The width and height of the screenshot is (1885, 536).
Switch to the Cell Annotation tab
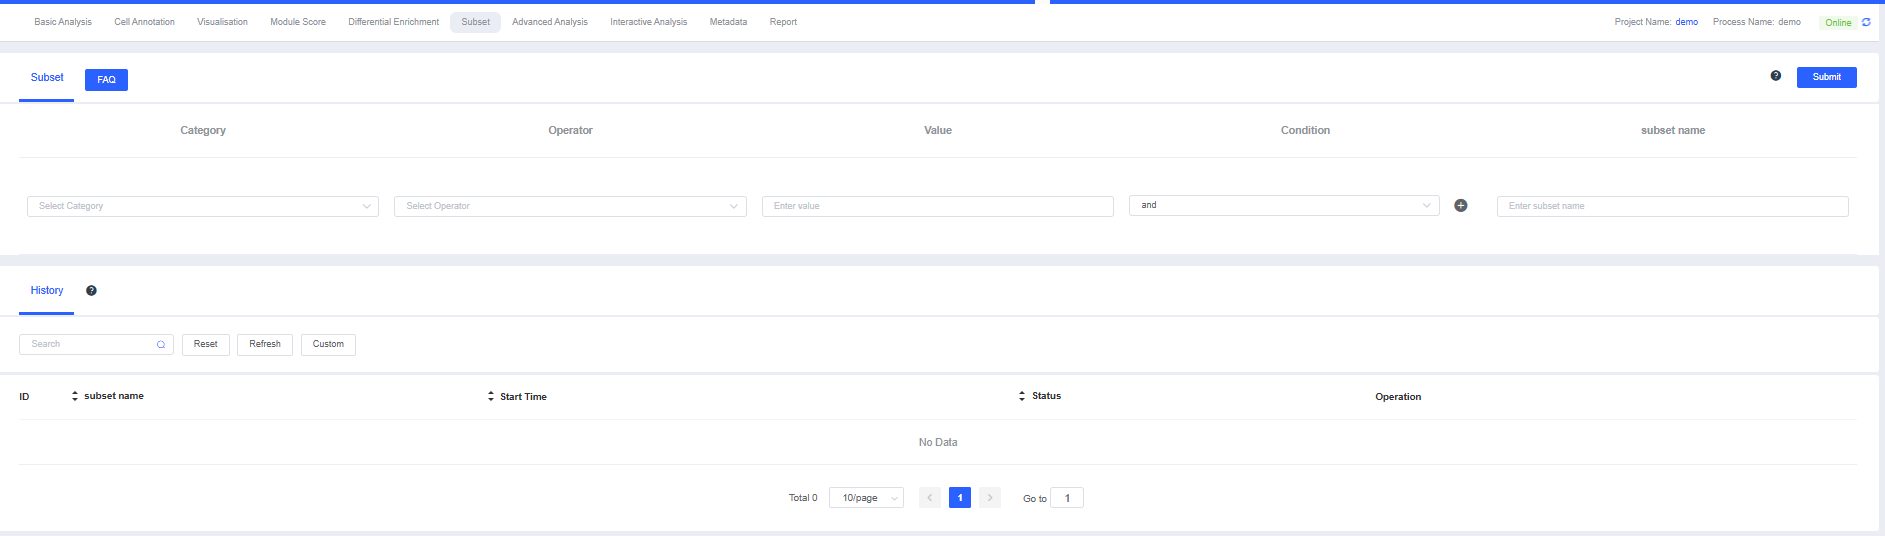(144, 22)
